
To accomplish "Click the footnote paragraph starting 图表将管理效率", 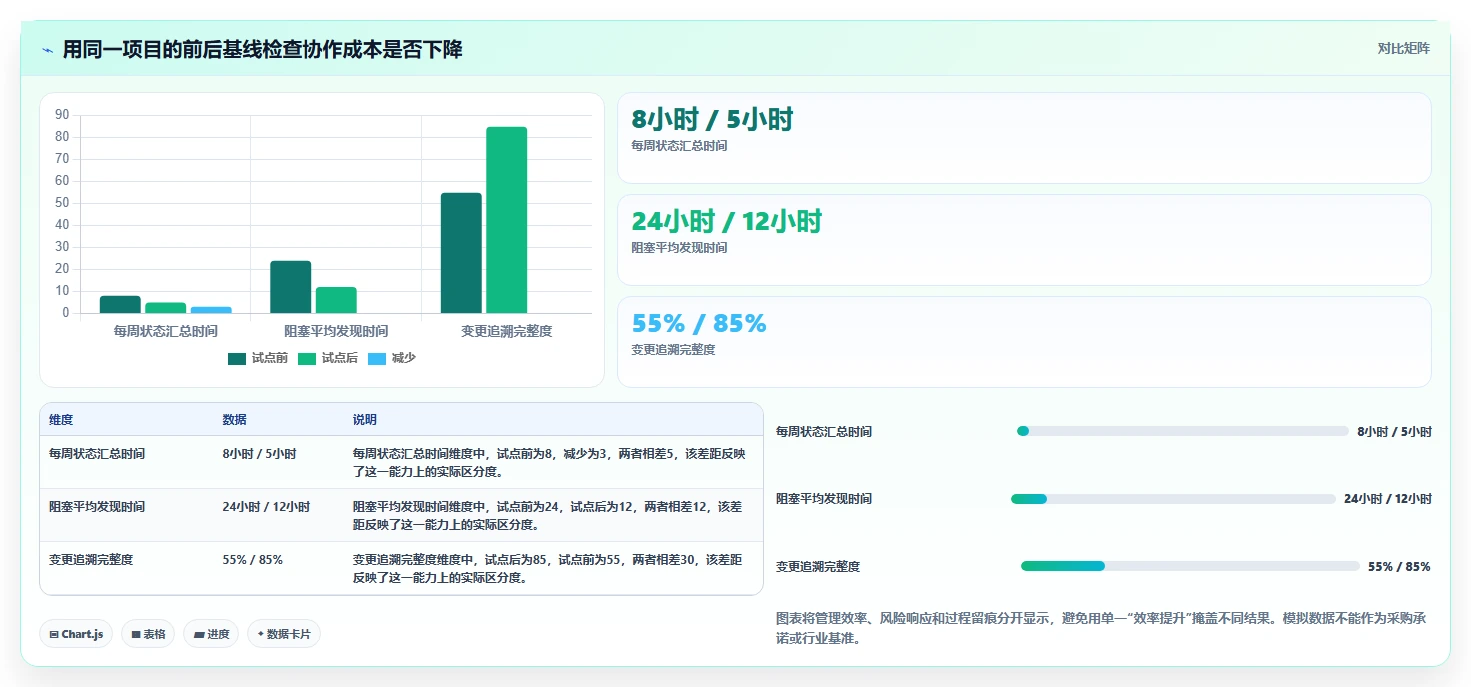I will pos(1101,628).
